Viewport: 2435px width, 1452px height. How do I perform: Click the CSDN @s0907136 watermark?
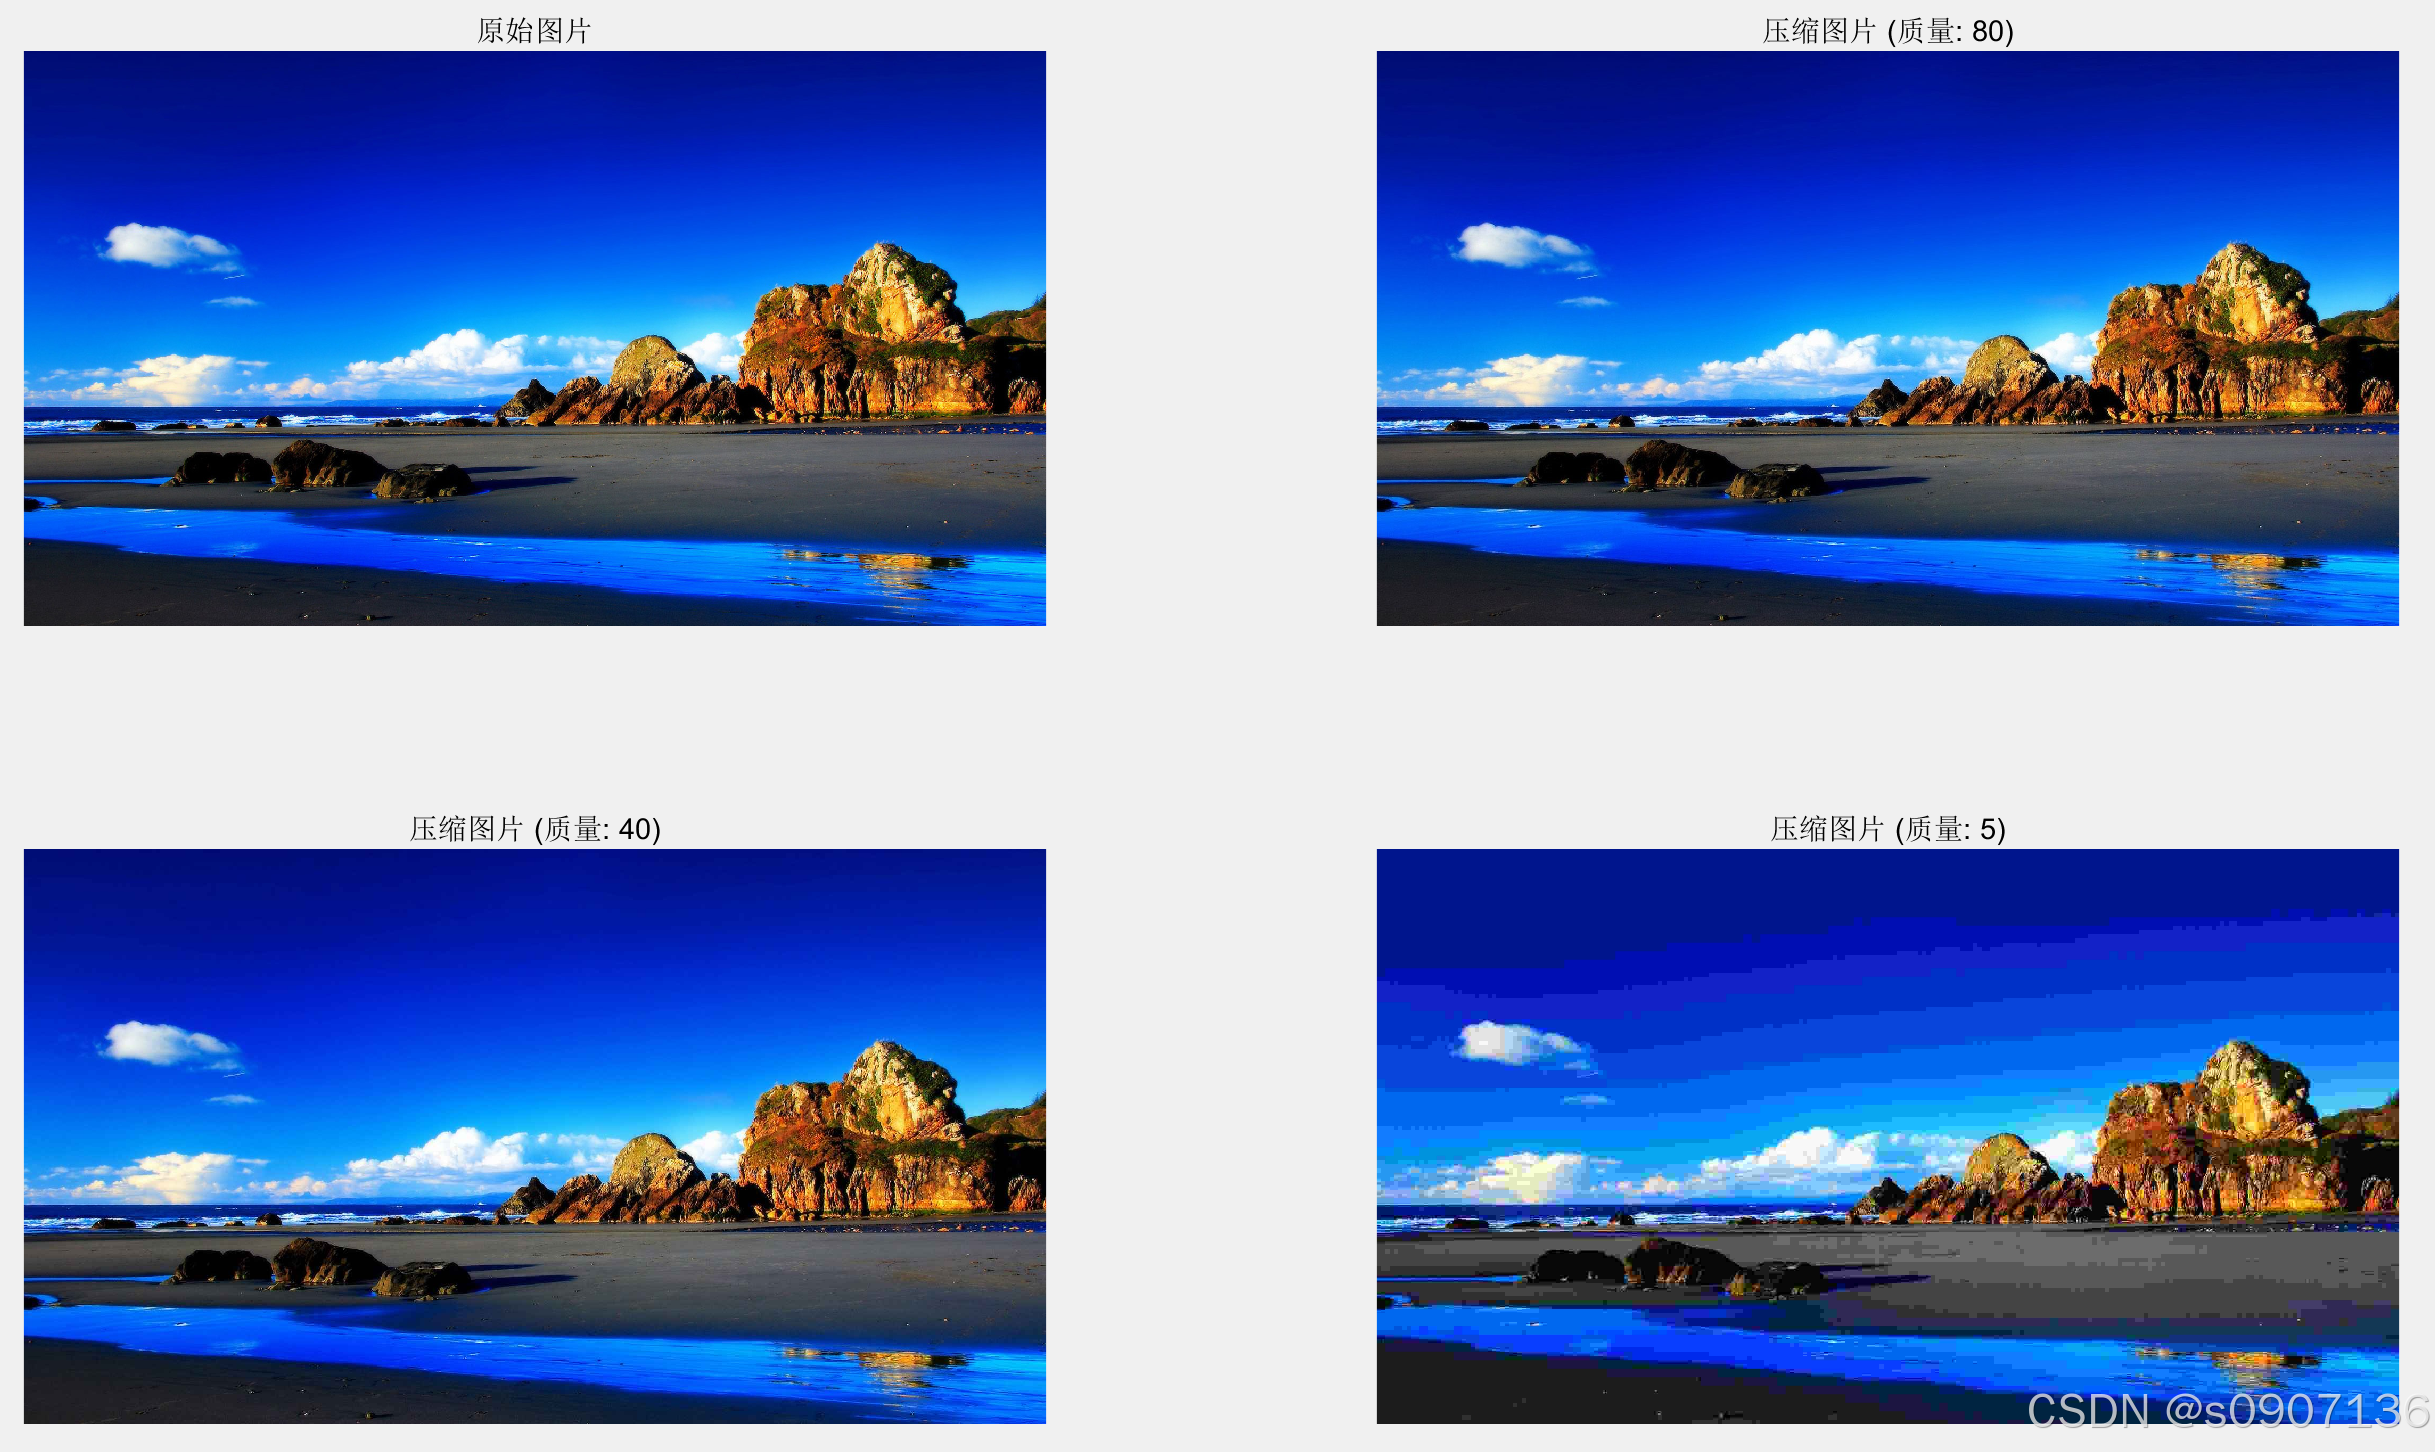click(2227, 1411)
